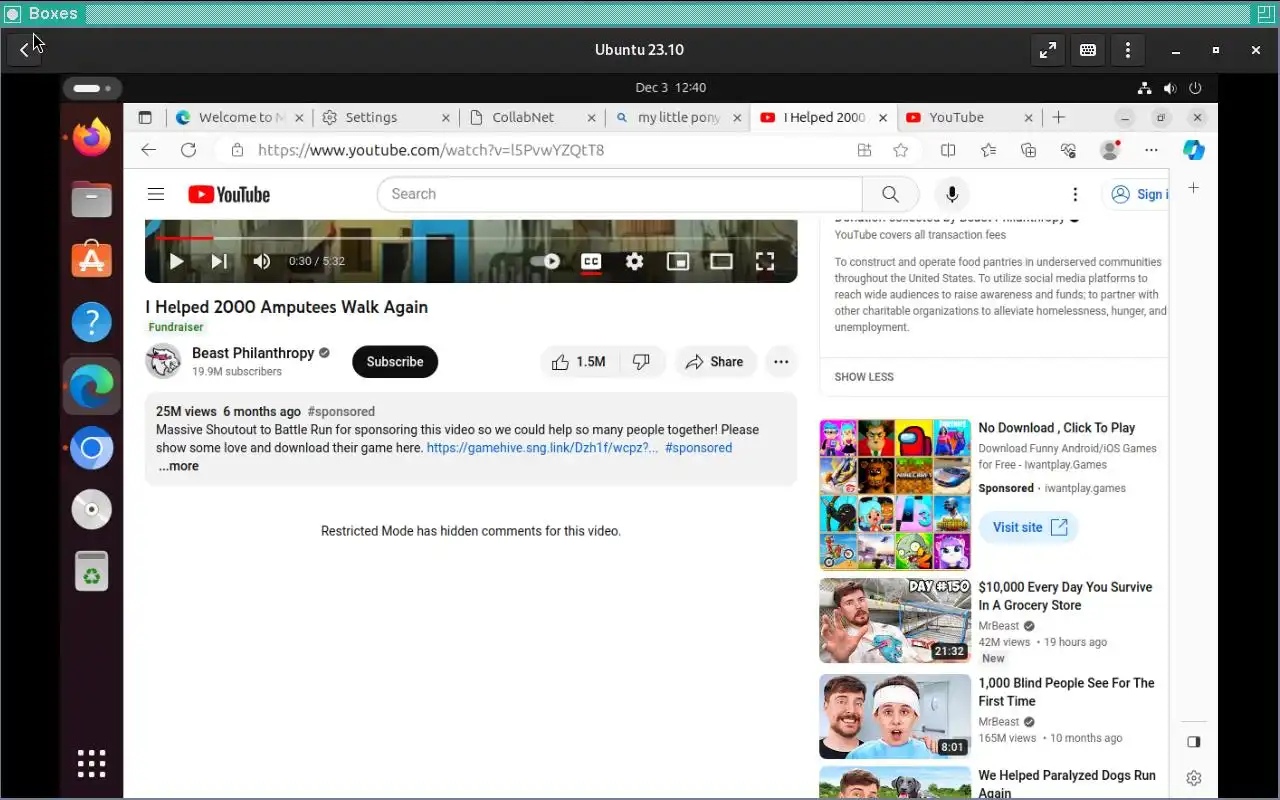Play the video with the play button

point(176,262)
